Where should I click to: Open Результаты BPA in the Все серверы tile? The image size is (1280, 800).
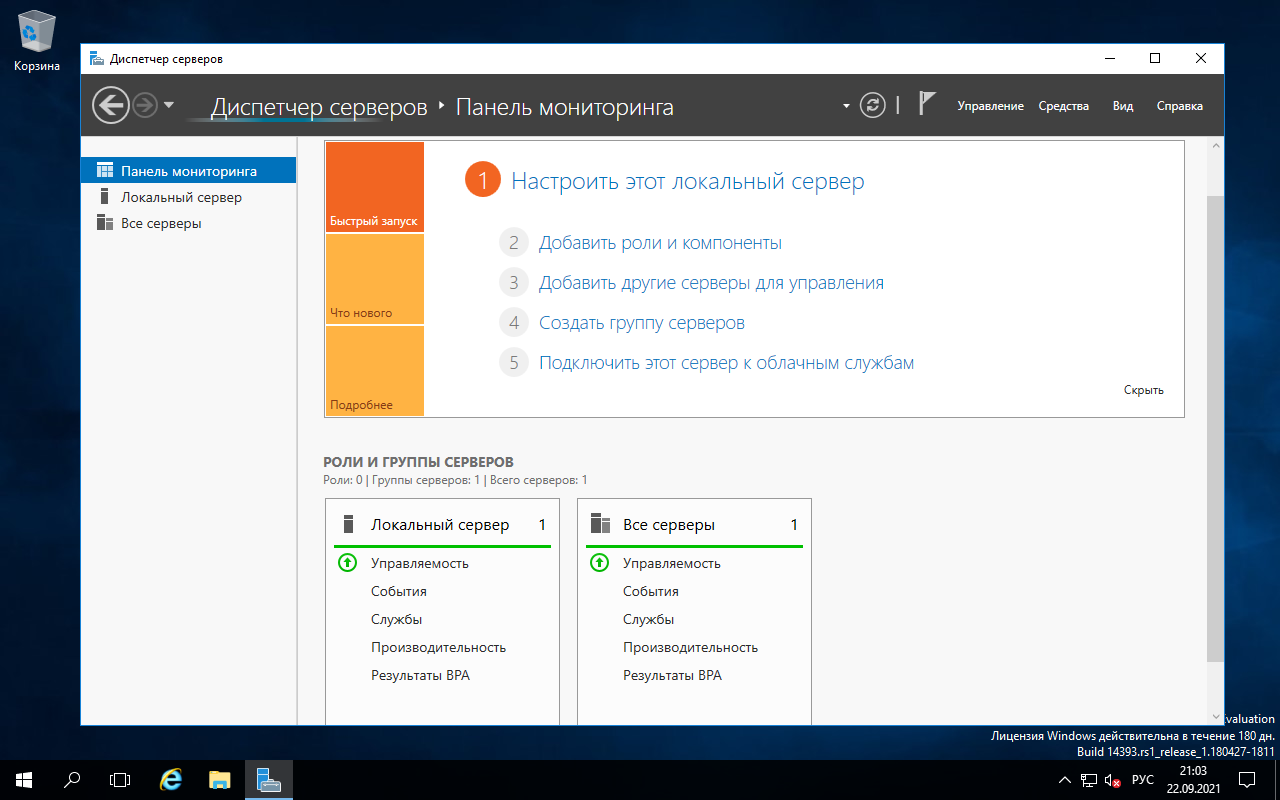click(672, 675)
